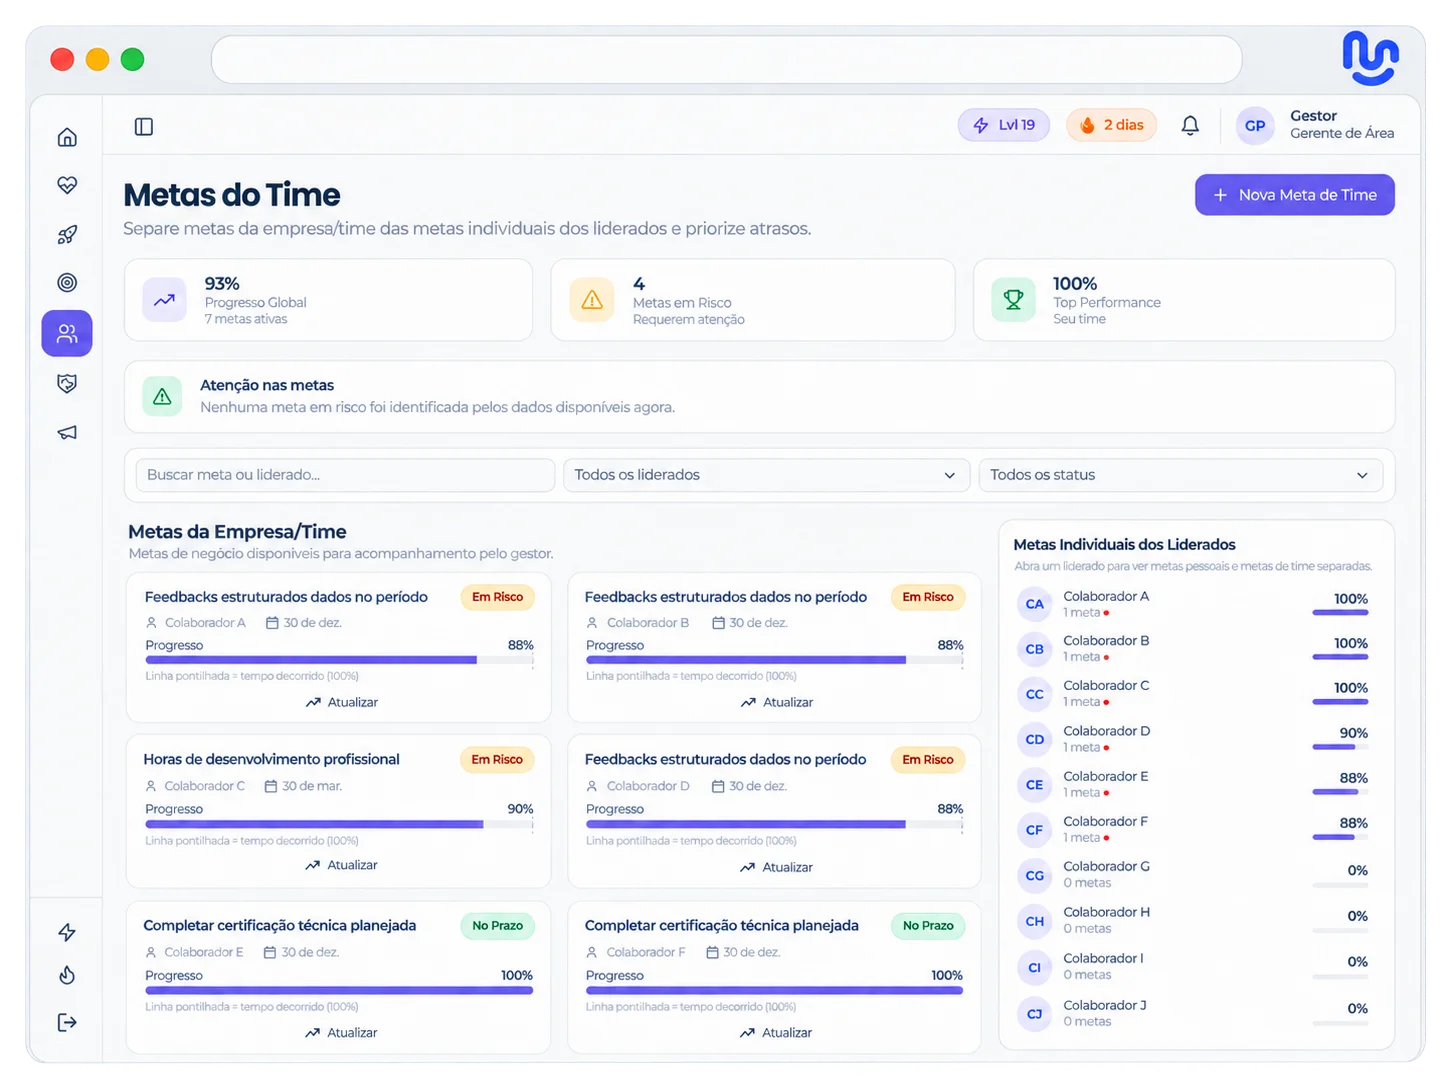Viewport: 1448px width, 1086px height.
Task: Click the flame icon in lower sidebar
Action: point(67,975)
